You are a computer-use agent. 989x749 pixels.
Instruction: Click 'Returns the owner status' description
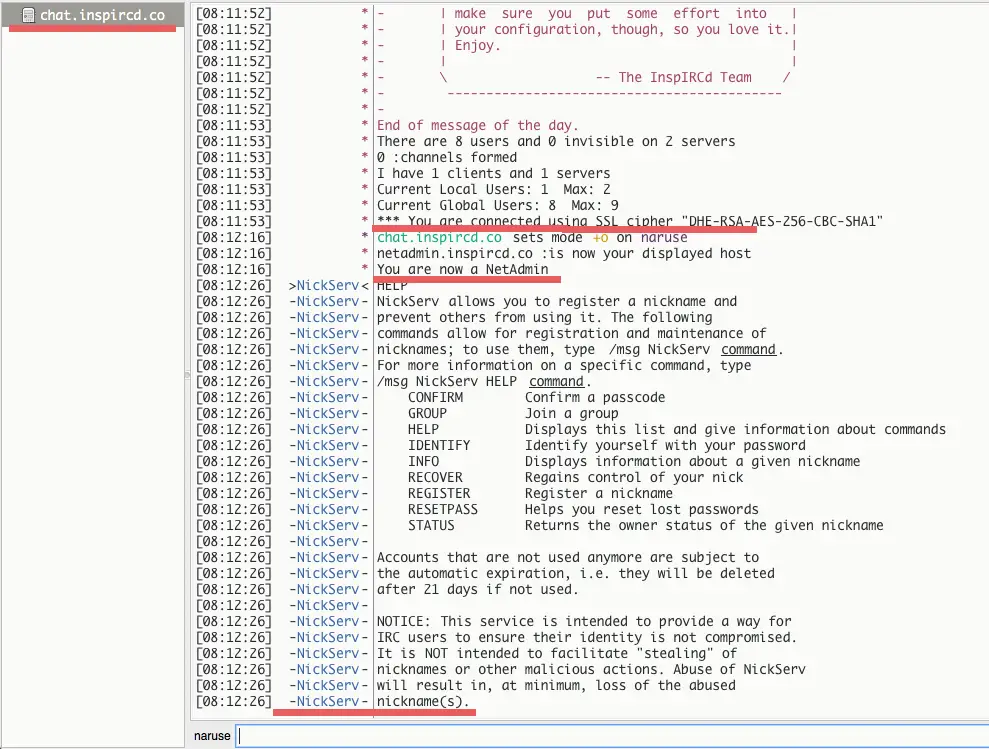coord(704,526)
